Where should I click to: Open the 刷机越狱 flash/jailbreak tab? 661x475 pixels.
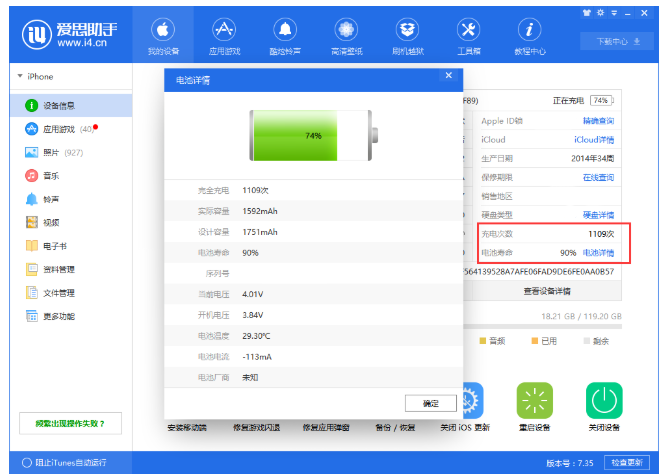[x=408, y=37]
